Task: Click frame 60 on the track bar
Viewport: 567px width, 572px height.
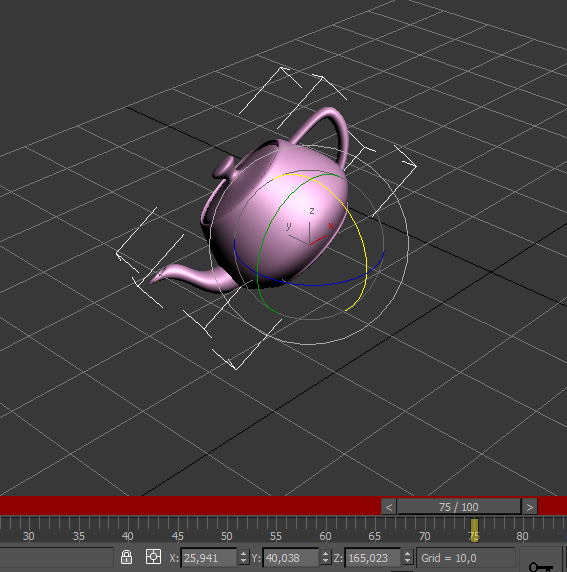Action: [x=325, y=536]
